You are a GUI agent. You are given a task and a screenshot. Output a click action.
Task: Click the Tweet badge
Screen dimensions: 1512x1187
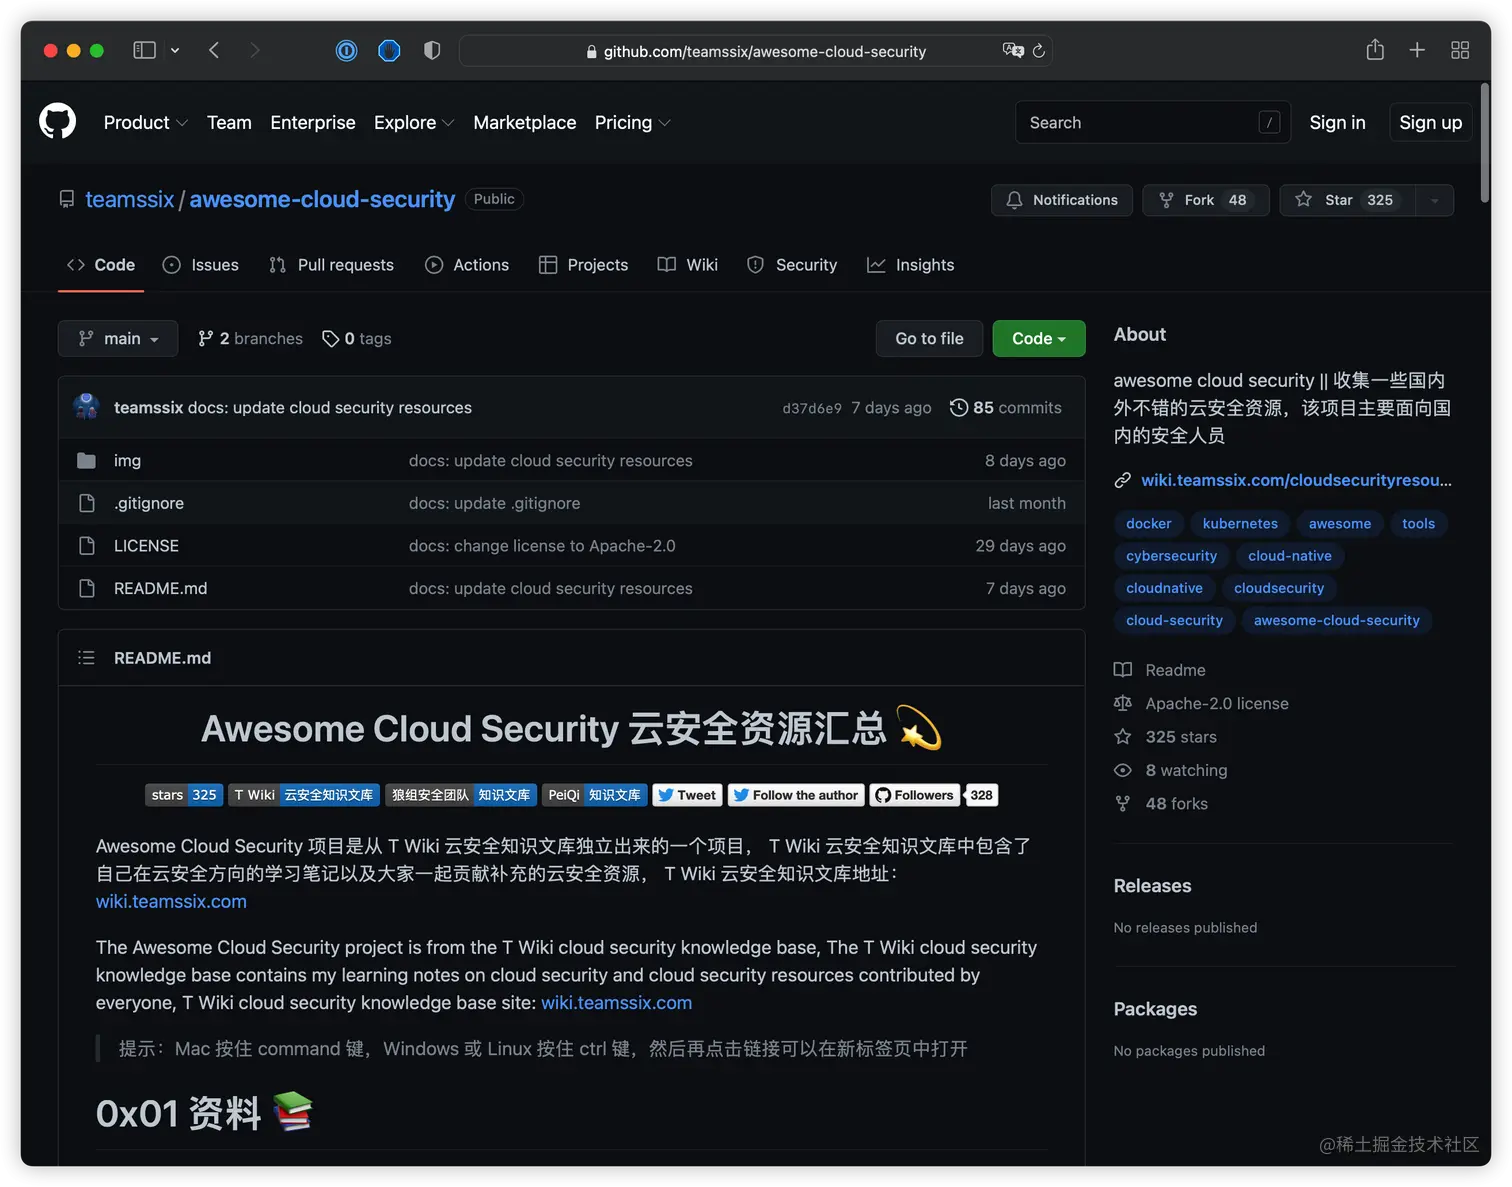pyautogui.click(x=686, y=795)
